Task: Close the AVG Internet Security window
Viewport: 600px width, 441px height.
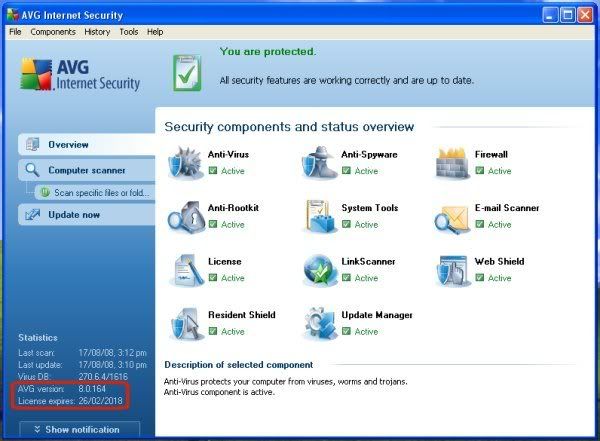Action: [585, 15]
